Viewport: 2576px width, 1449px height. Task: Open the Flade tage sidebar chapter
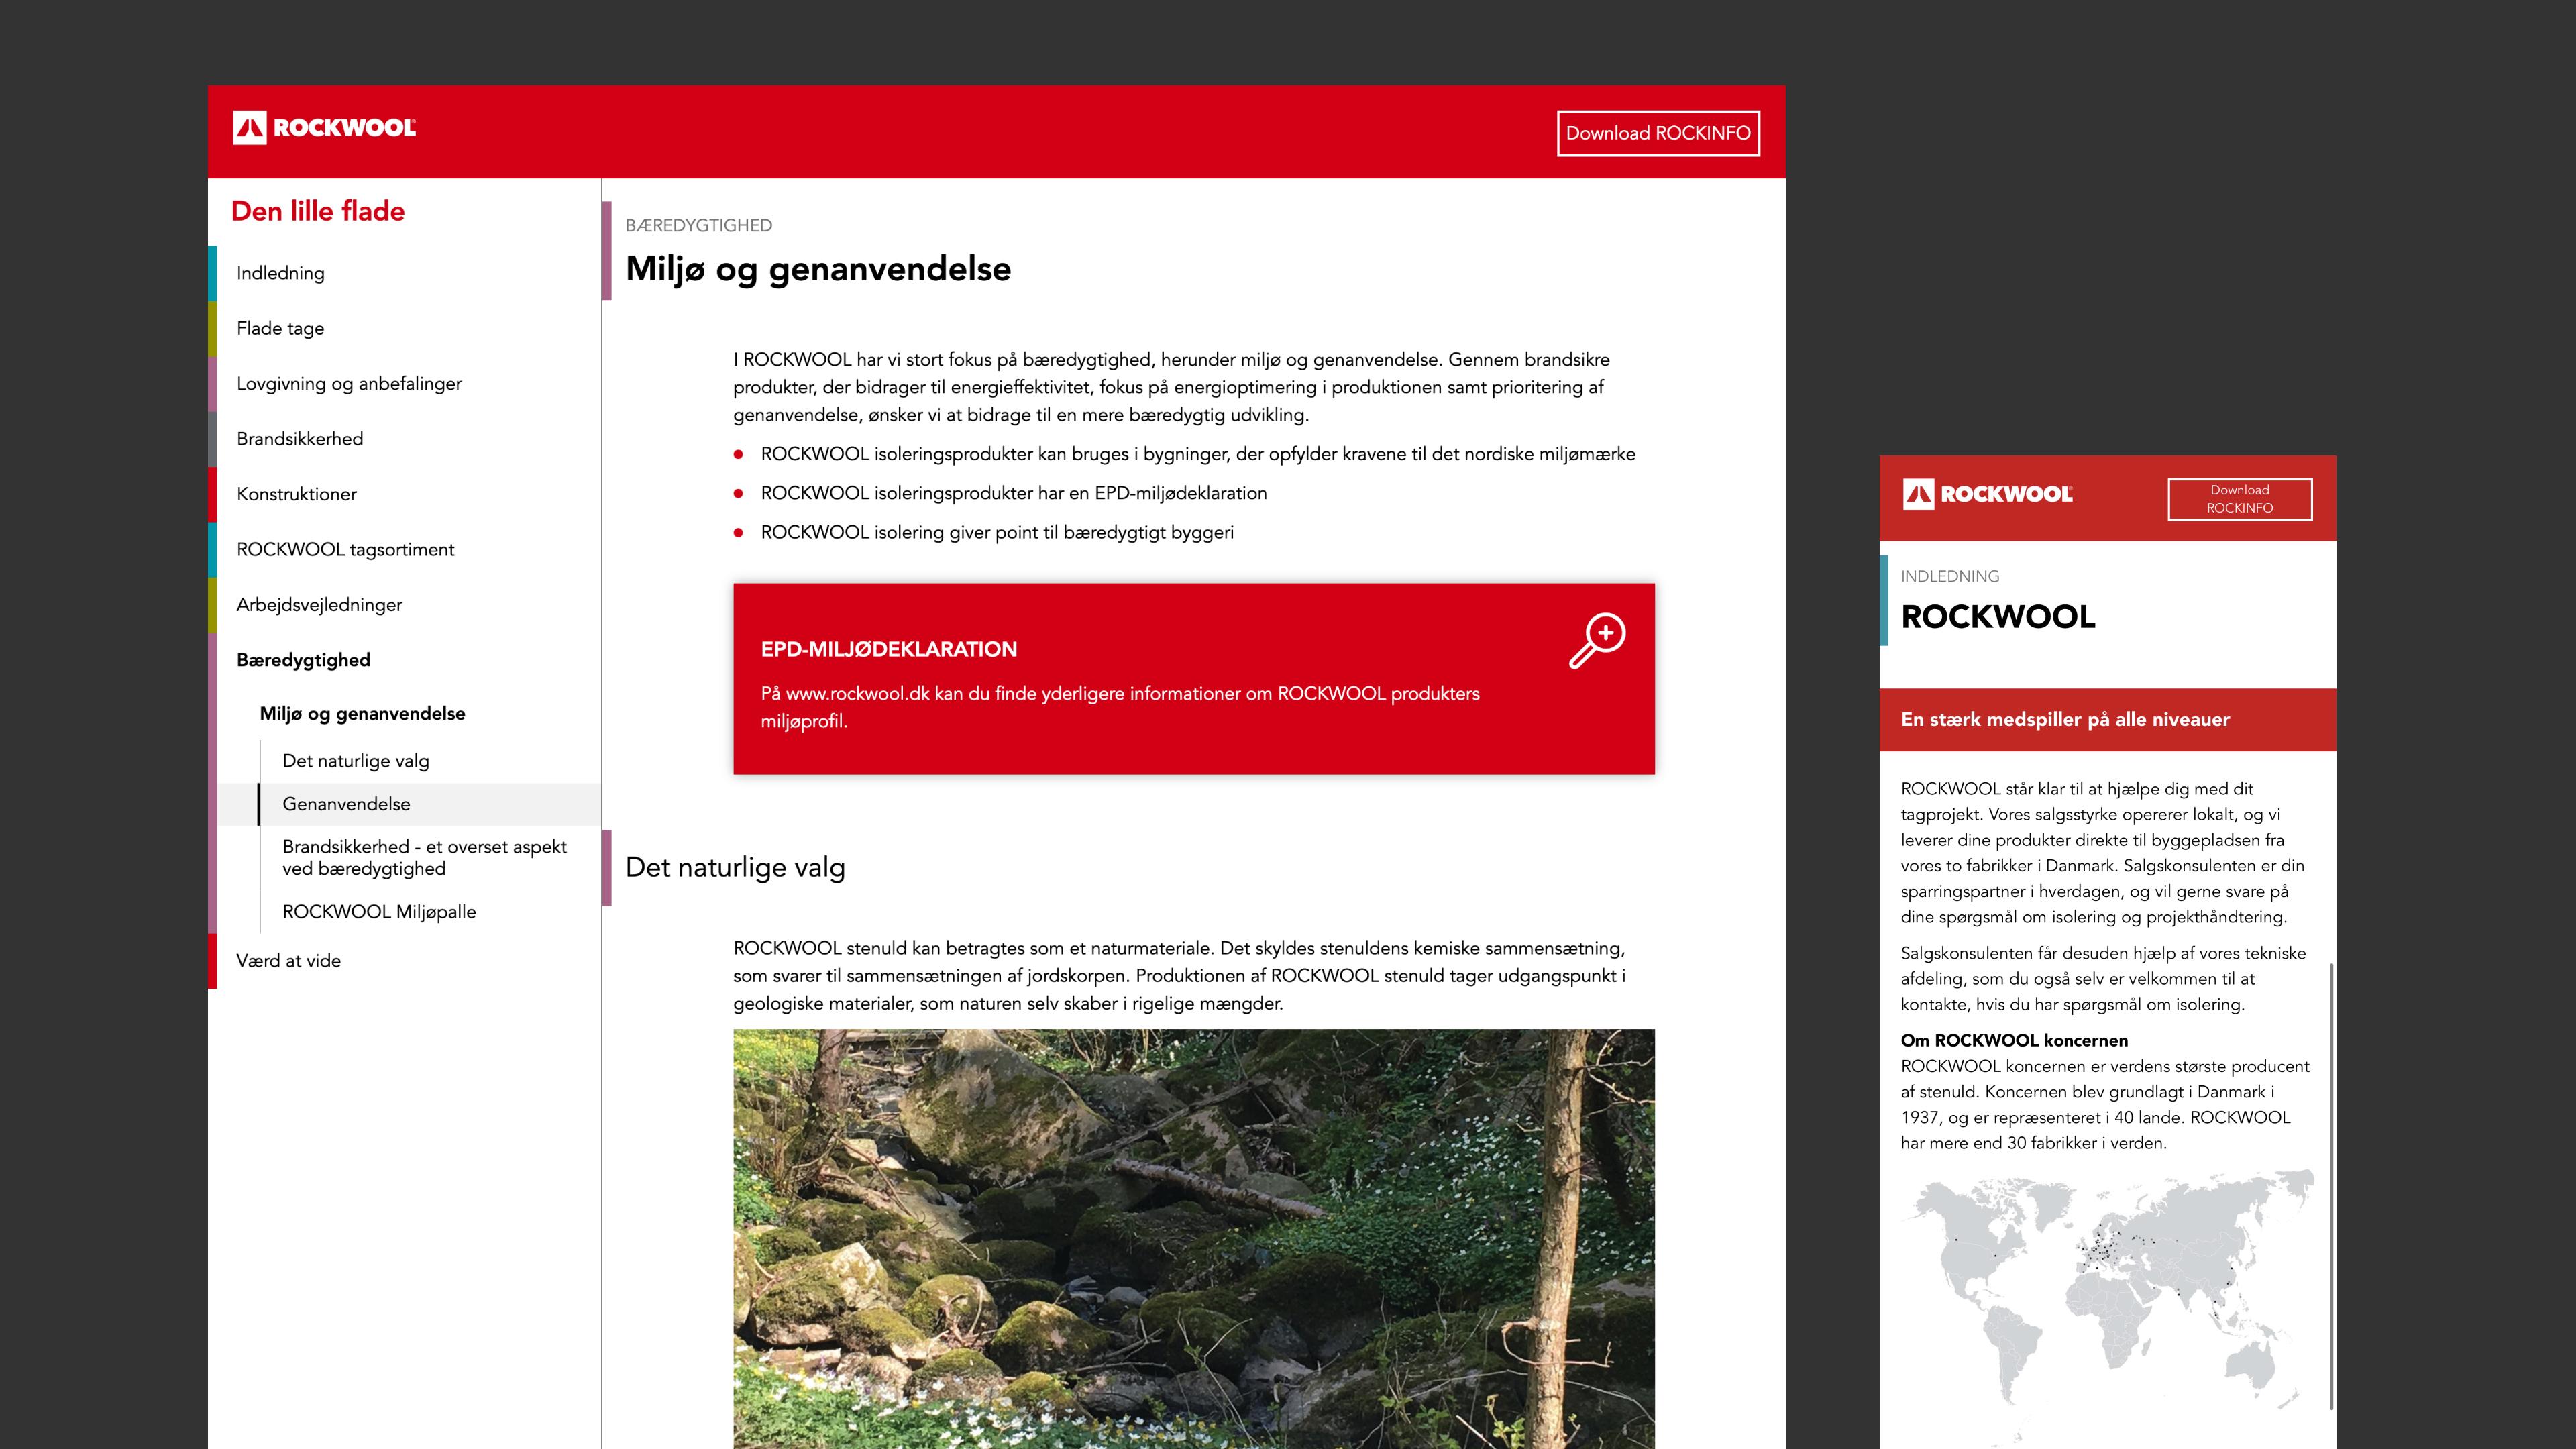tap(280, 328)
